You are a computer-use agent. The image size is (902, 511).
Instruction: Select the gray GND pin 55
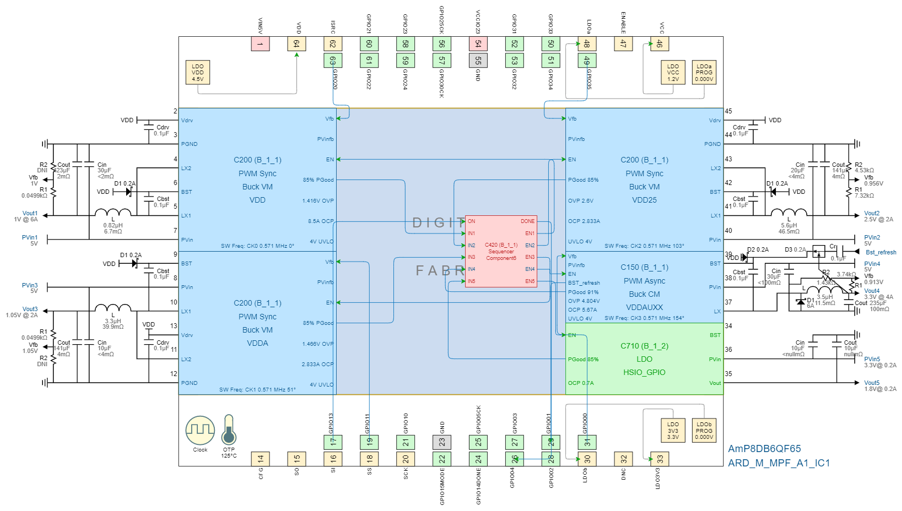coord(478,60)
